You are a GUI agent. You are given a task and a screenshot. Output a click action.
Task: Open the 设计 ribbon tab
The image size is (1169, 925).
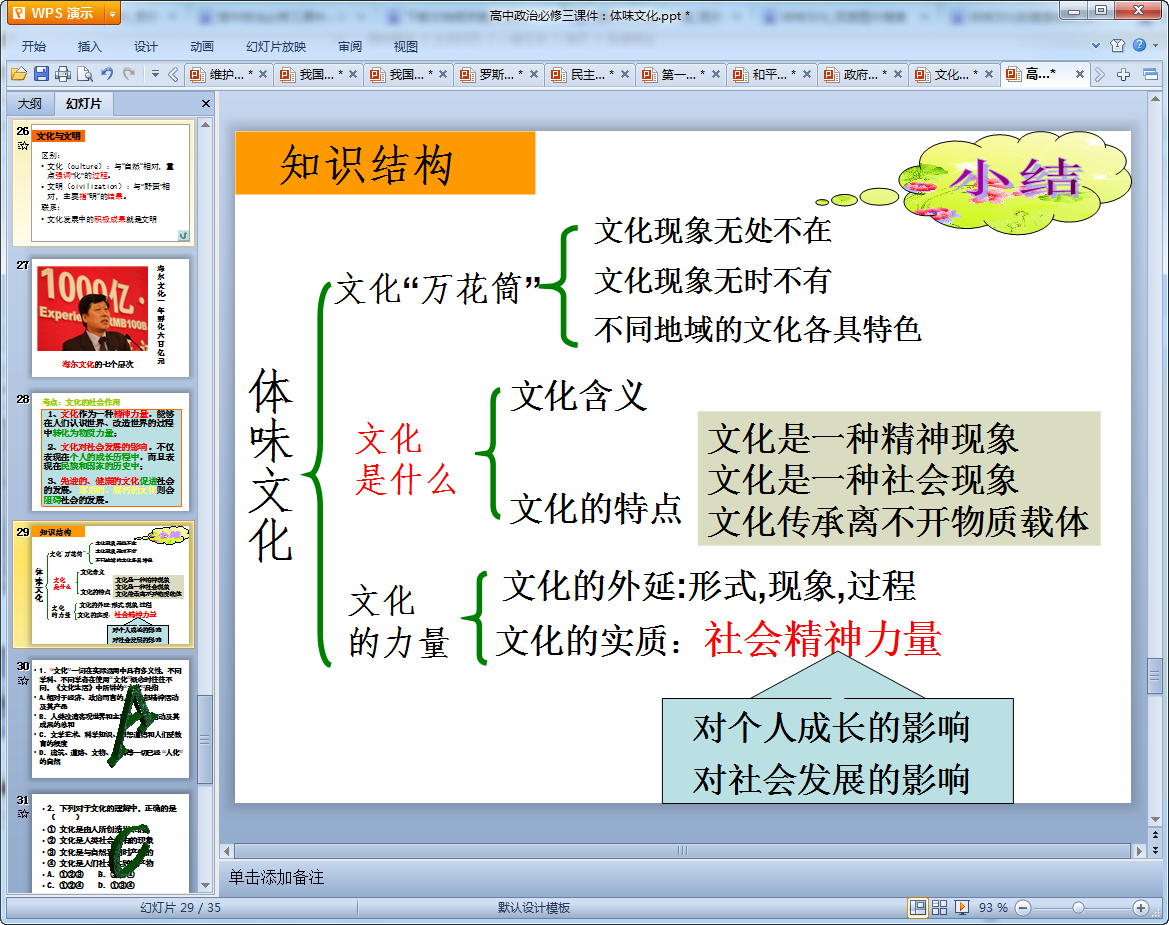(145, 46)
